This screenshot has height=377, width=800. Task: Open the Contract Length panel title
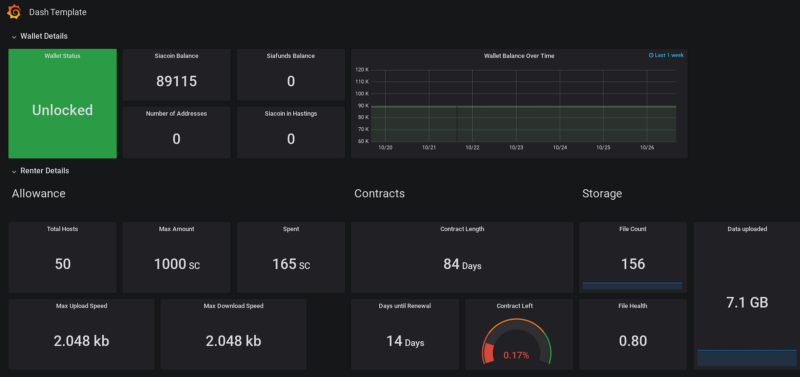(462, 229)
